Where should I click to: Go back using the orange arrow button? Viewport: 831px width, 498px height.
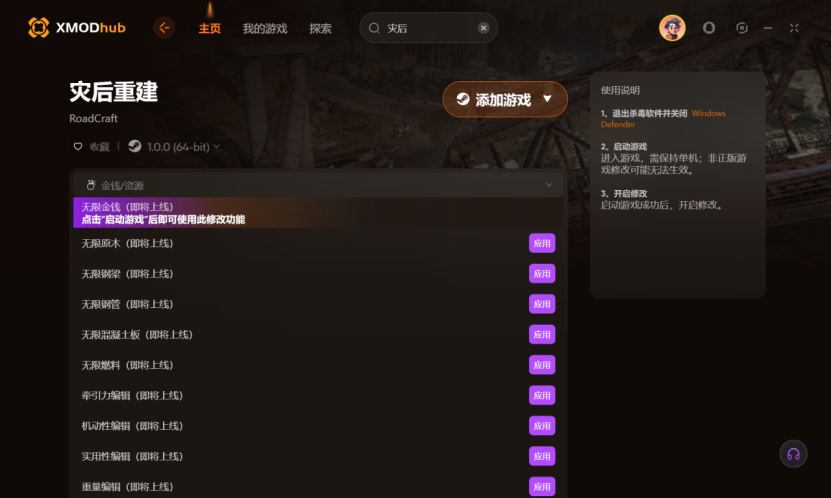(164, 28)
